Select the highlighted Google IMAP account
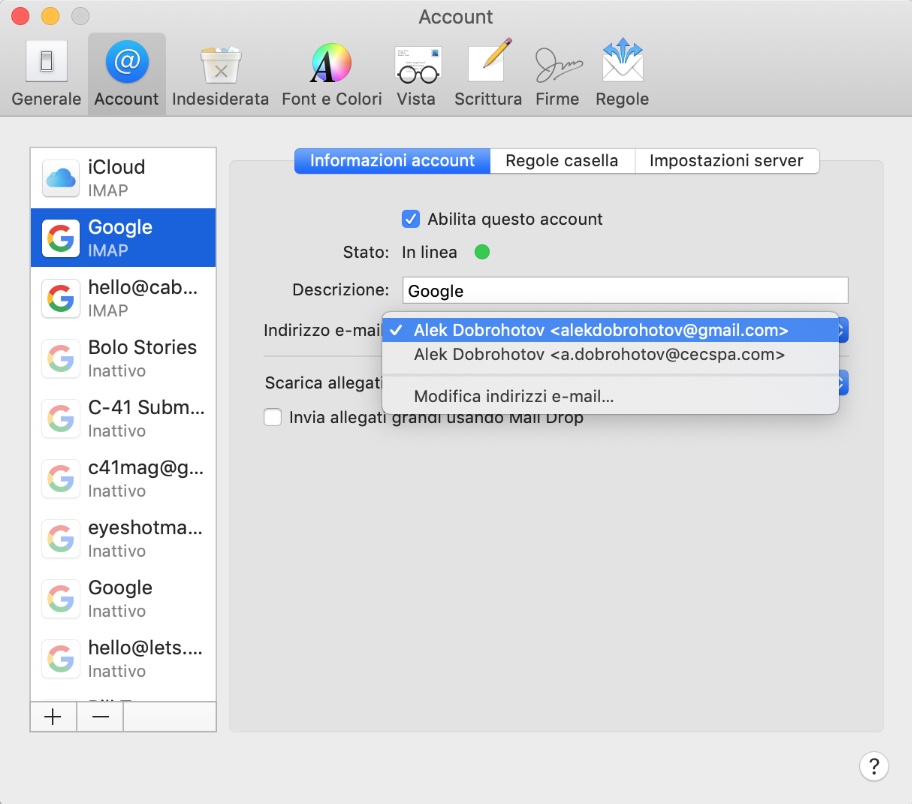The height and width of the screenshot is (804, 912). pyautogui.click(x=123, y=238)
